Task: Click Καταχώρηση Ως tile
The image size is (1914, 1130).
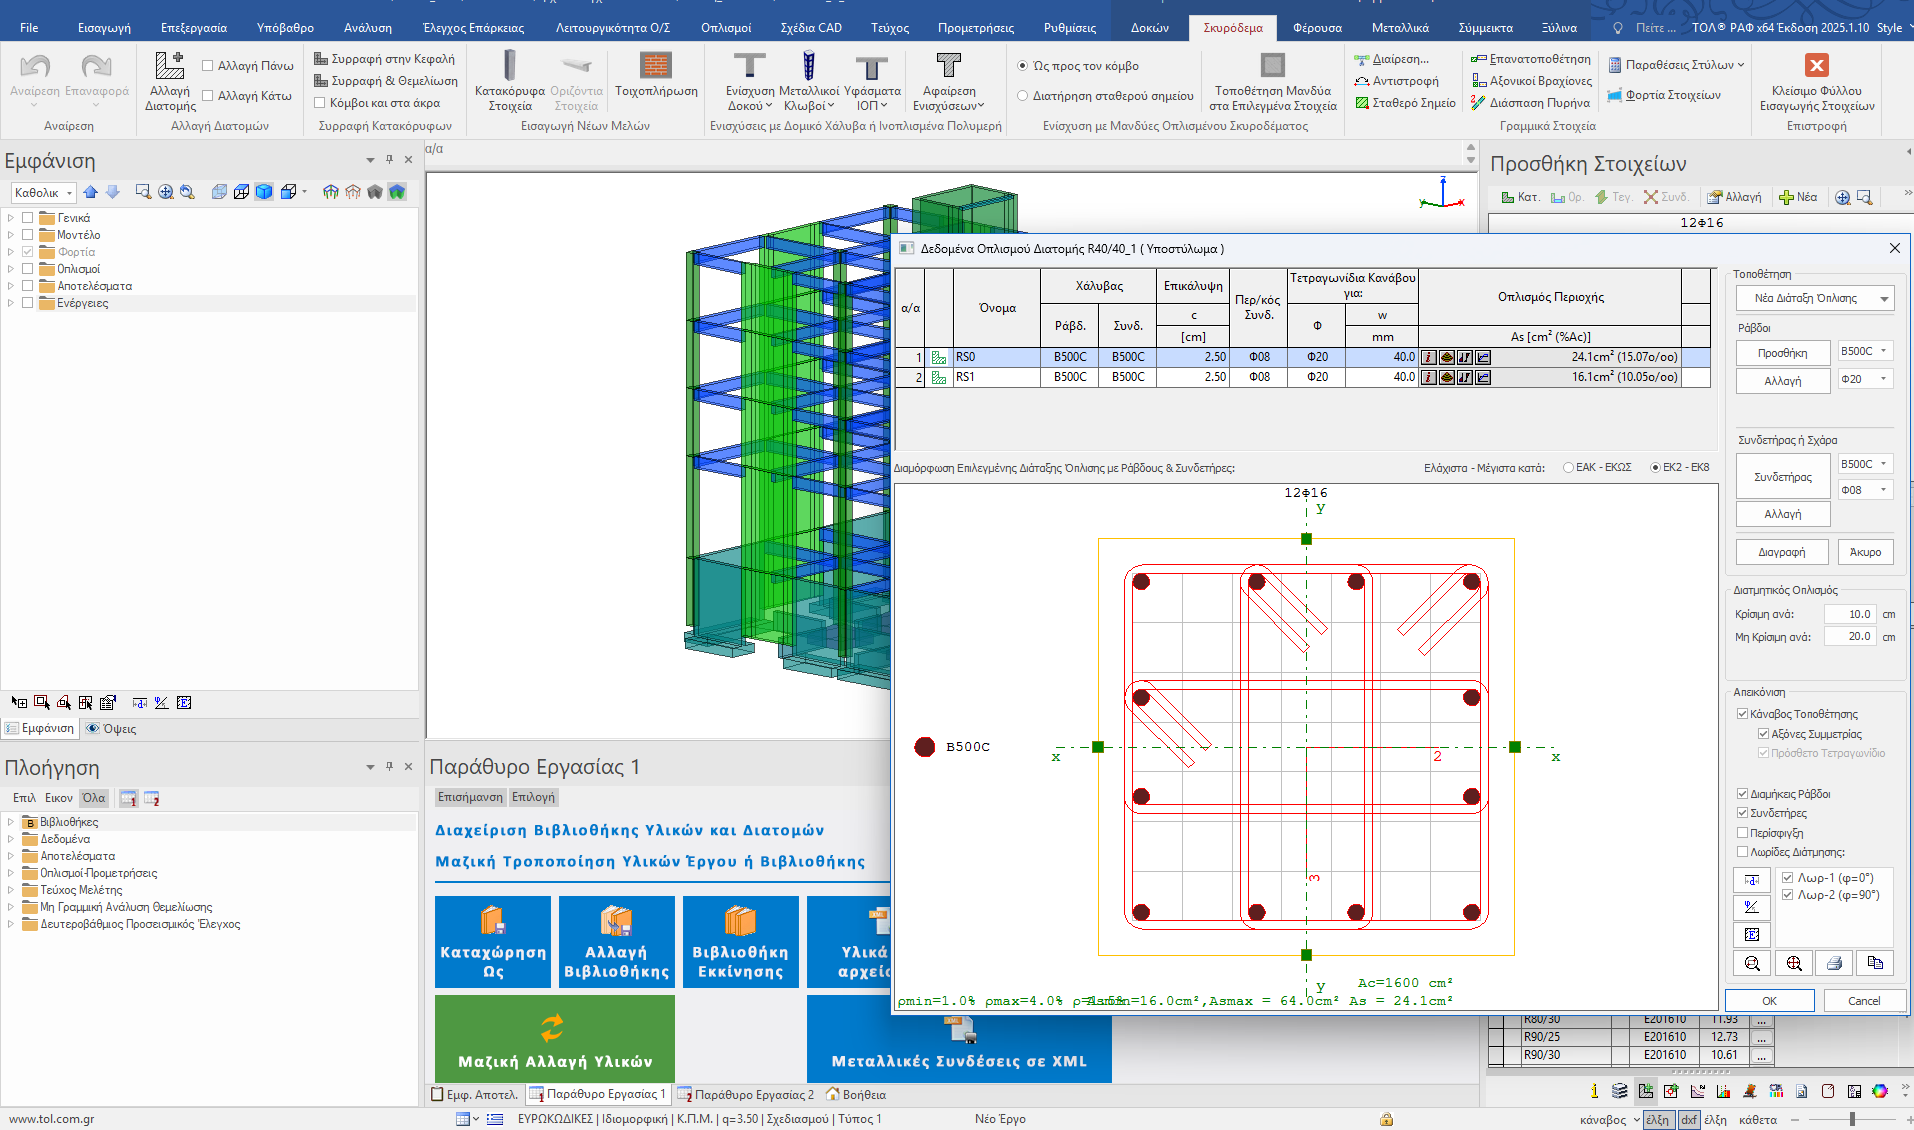Action: (493, 941)
